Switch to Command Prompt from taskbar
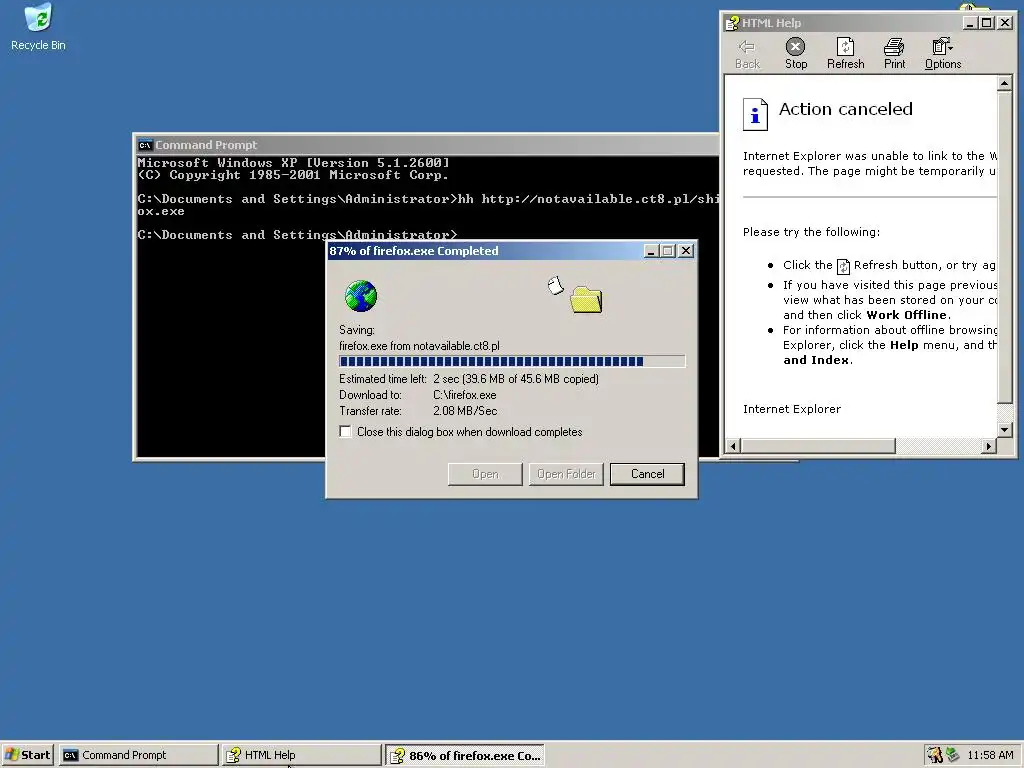Image resolution: width=1024 pixels, height=768 pixels. click(138, 755)
